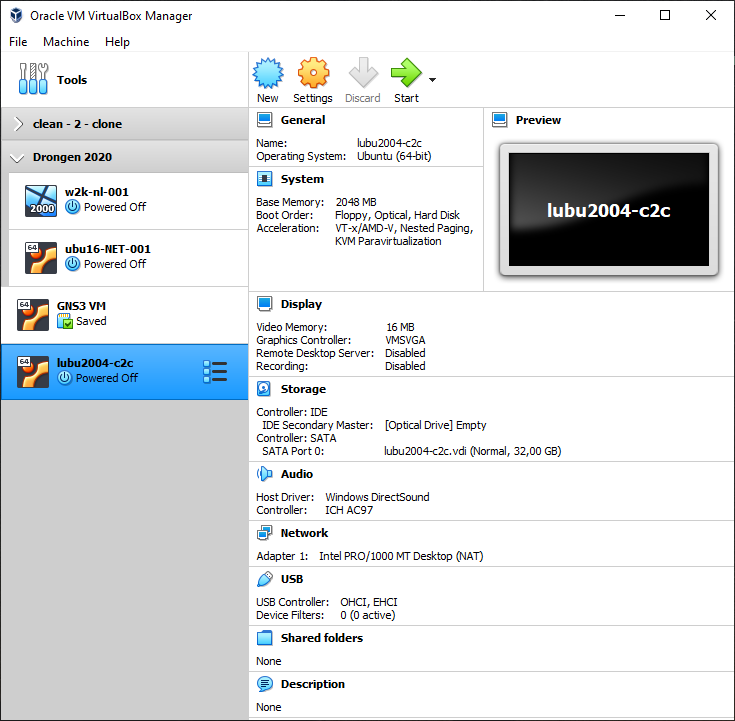
Task: Click the lubu2004-c2c machine menu icon
Action: tap(214, 372)
